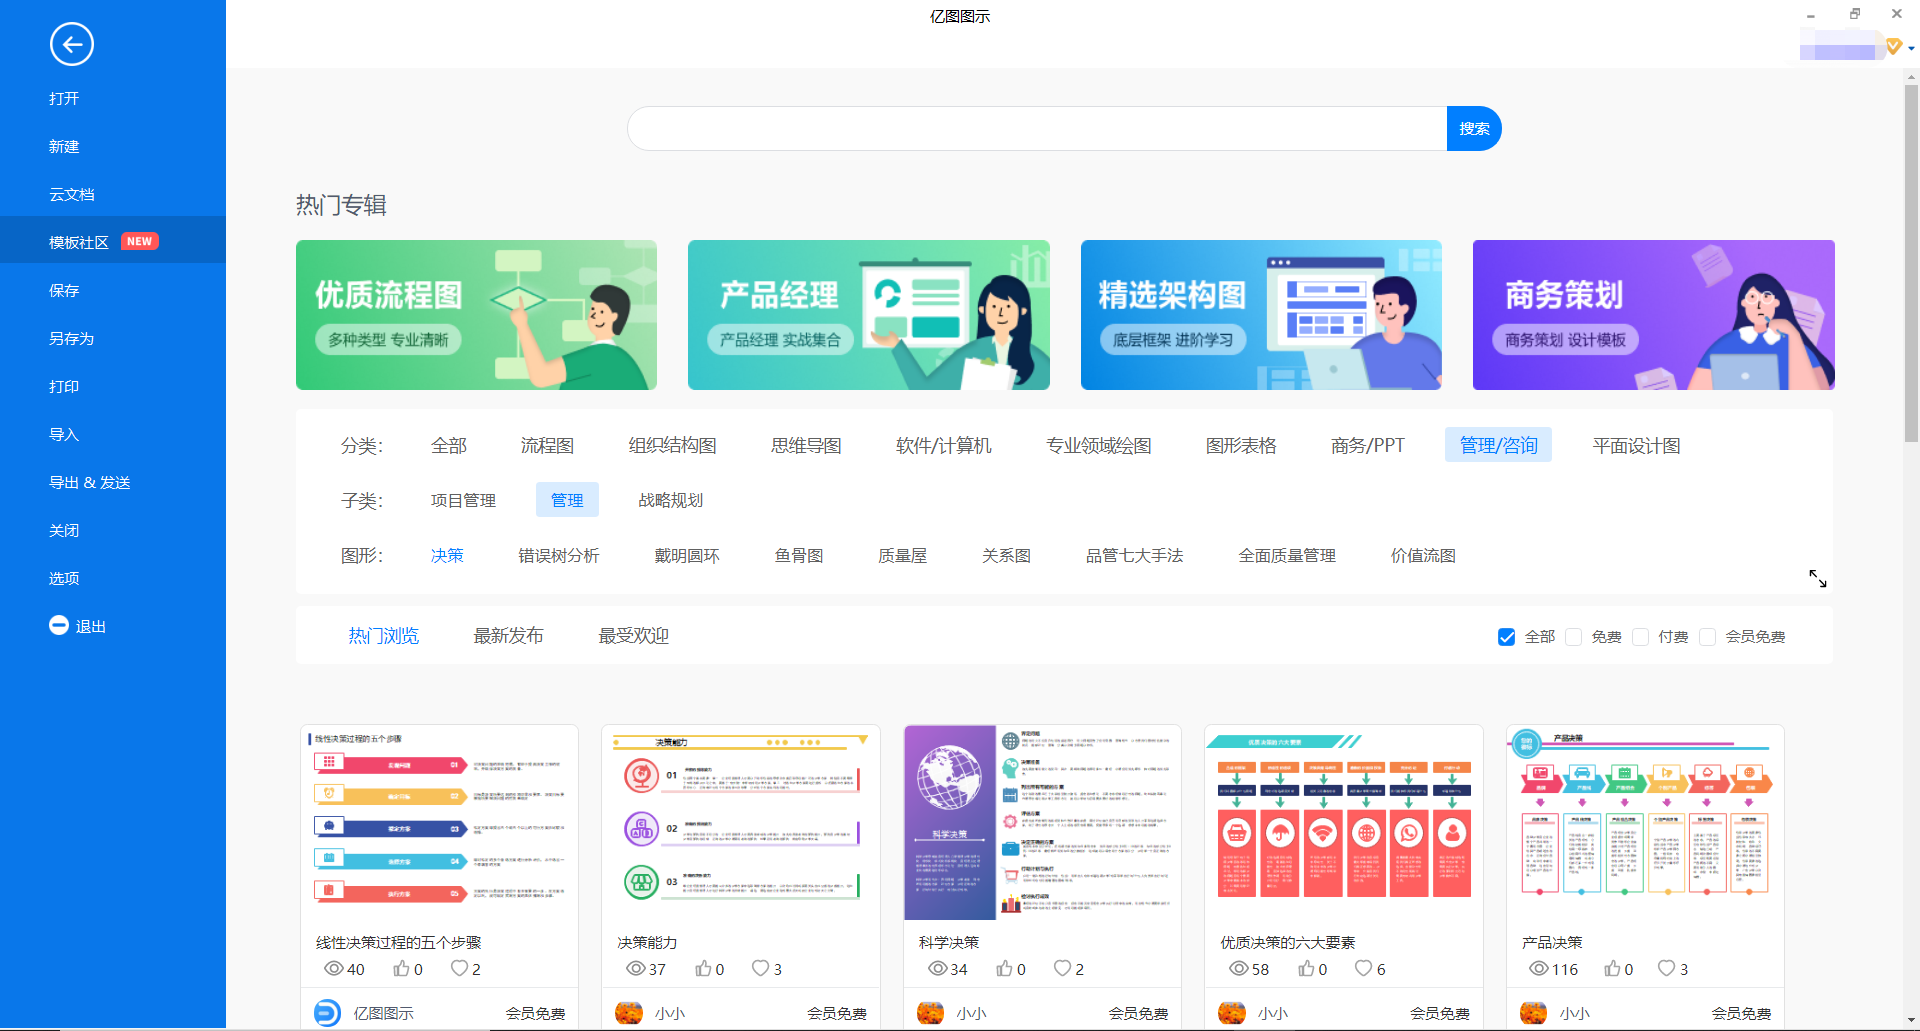Click the back arrow circle icon
Screen dimensions: 1920x1031
click(72, 44)
